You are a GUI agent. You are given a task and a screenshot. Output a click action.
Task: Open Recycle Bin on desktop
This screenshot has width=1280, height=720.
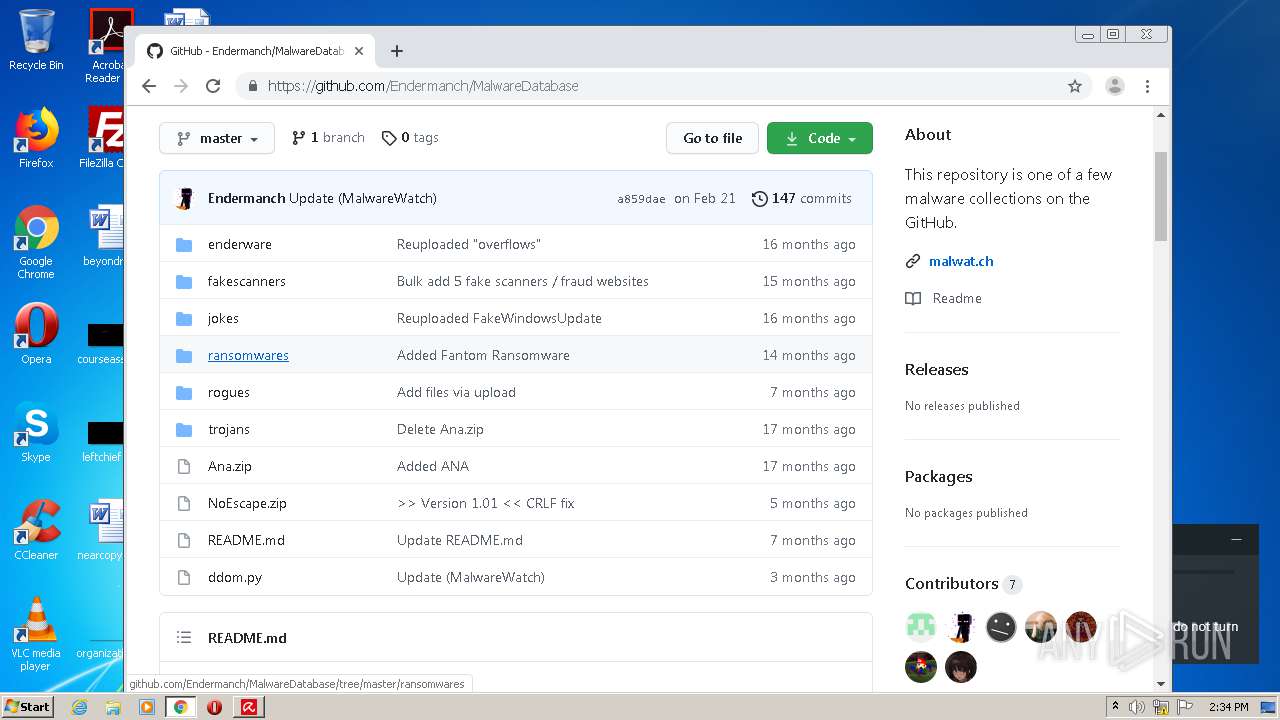(36, 40)
